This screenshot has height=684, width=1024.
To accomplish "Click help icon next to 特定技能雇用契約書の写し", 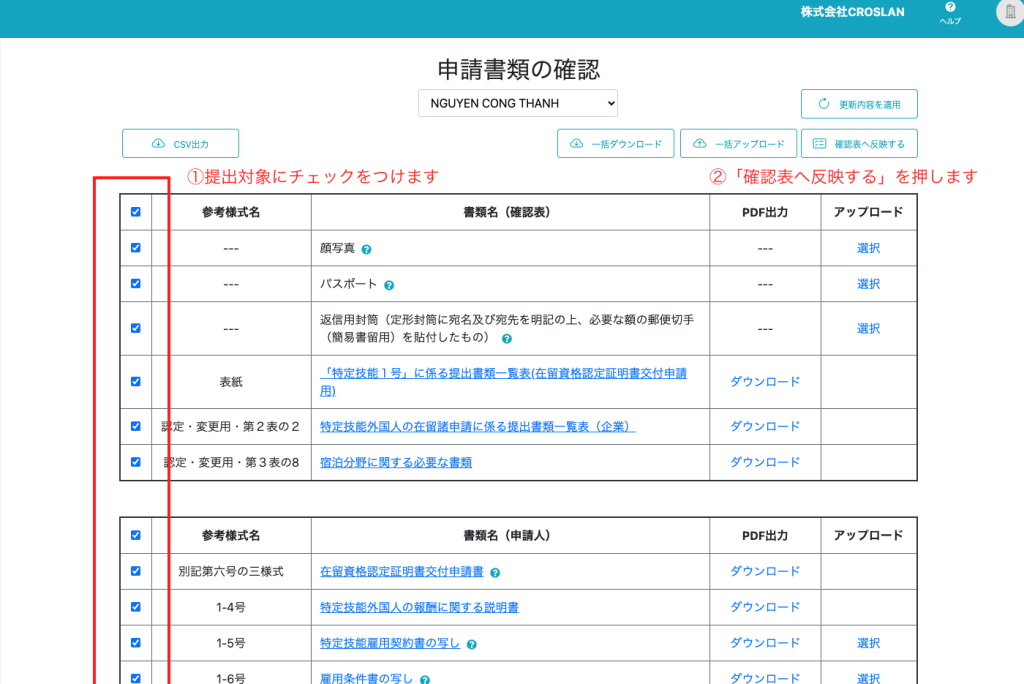I will 472,645.
